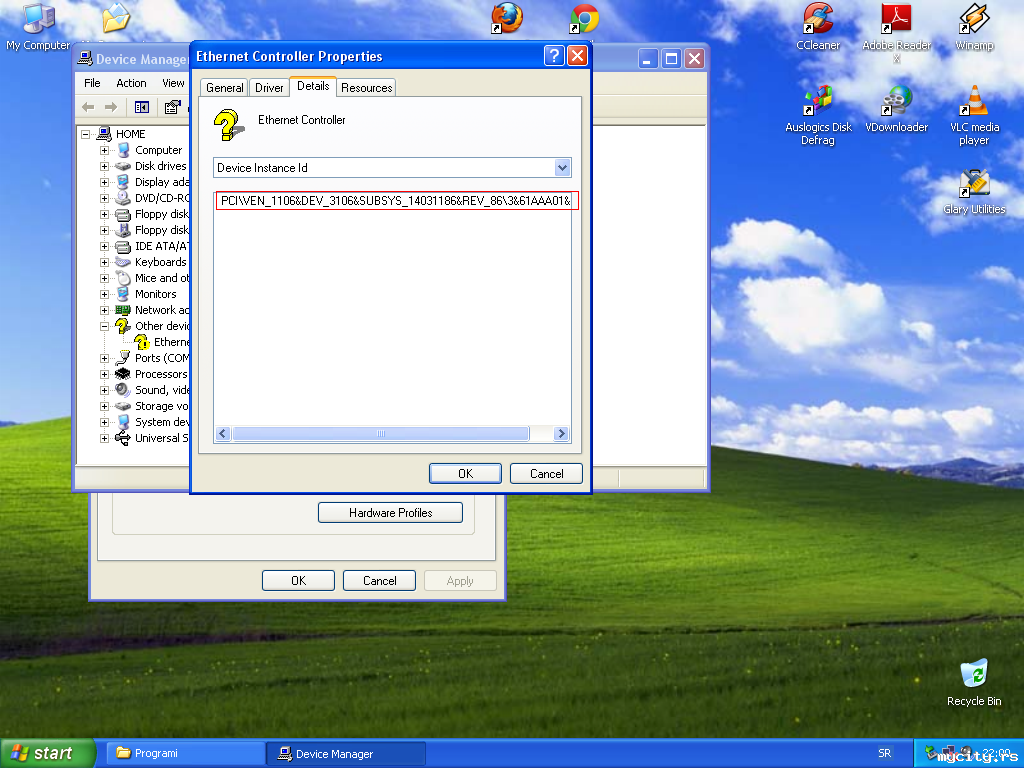Click the scroll-left arrow of value list
The image size is (1024, 768).
223,434
